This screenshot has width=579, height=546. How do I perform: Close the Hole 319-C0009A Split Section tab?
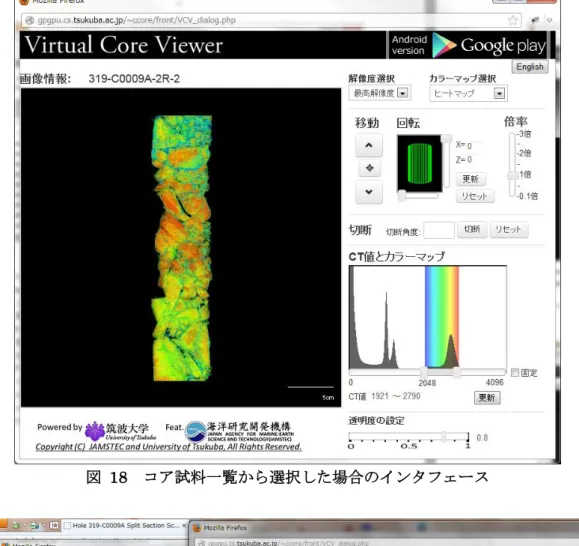pyautogui.click(x=184, y=525)
